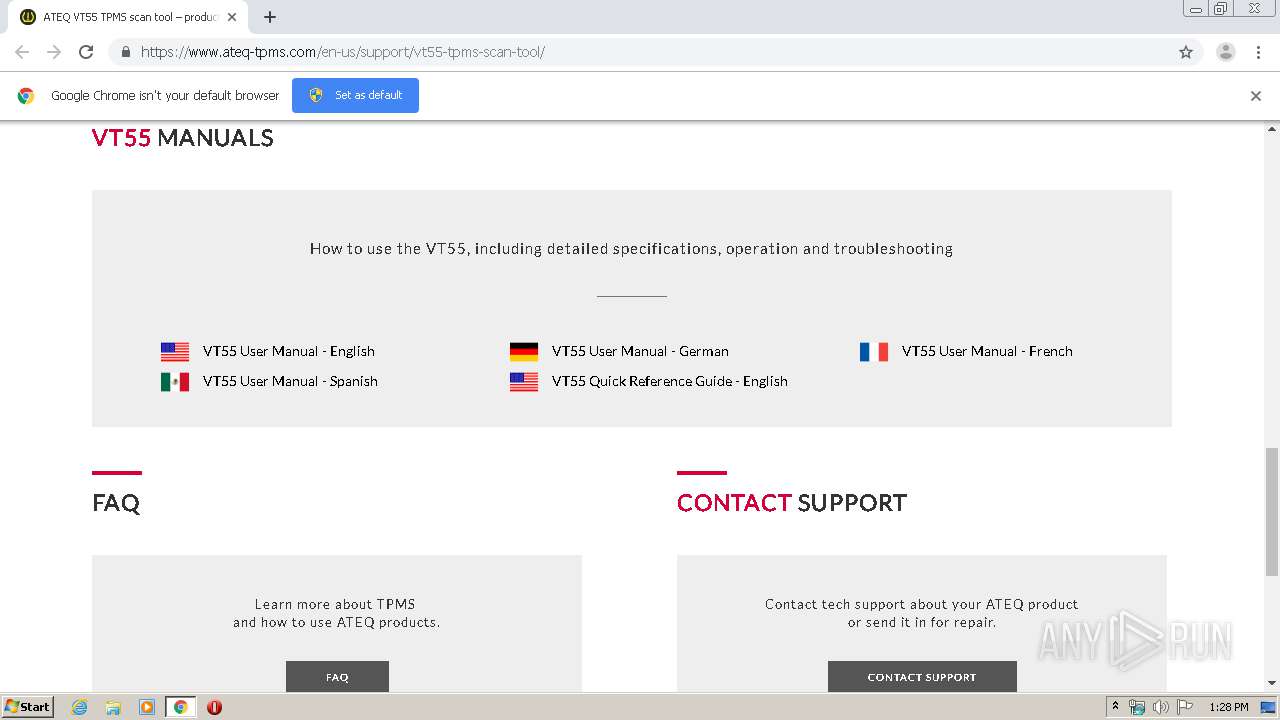
Task: Open VT55 Quick Reference Guide - English
Action: click(x=670, y=382)
